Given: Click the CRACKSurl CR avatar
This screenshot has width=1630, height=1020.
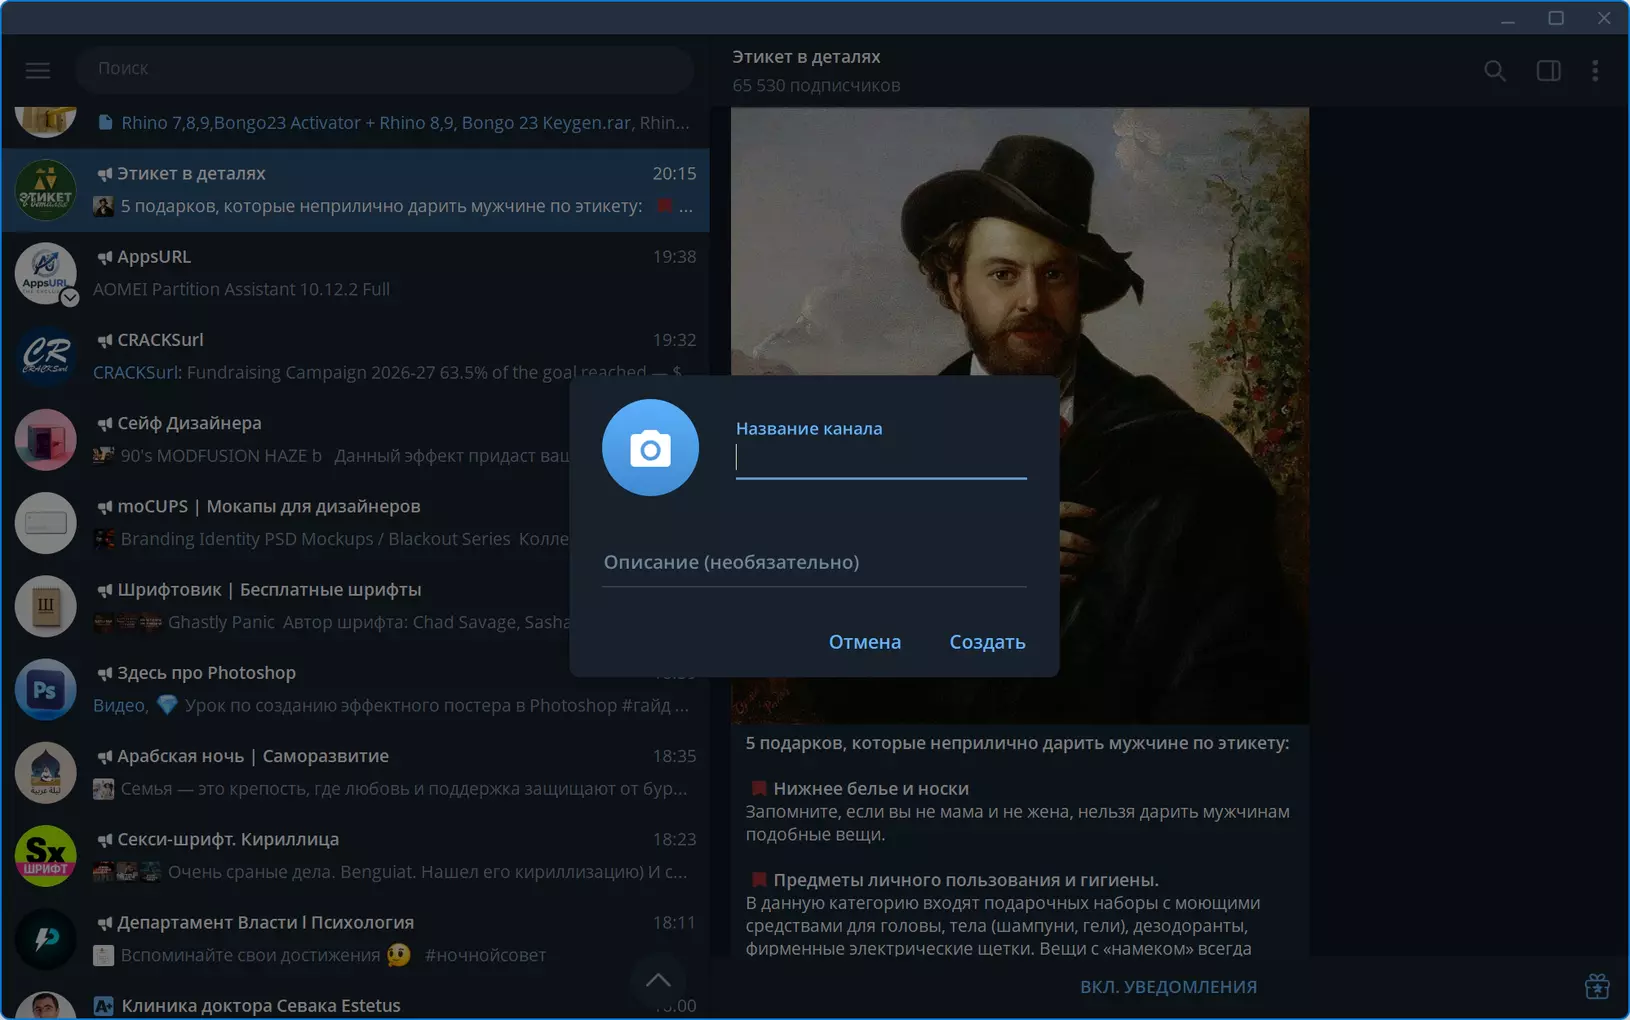Looking at the screenshot, I should 45,356.
